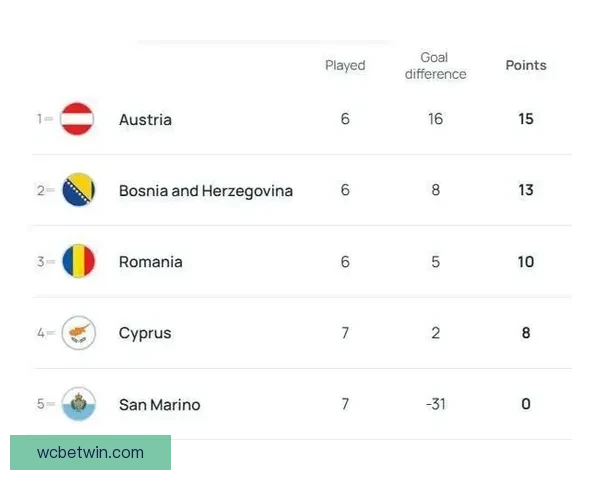This screenshot has height=480, width=600.
Task: Sort by the Goal difference column header
Action: (435, 66)
